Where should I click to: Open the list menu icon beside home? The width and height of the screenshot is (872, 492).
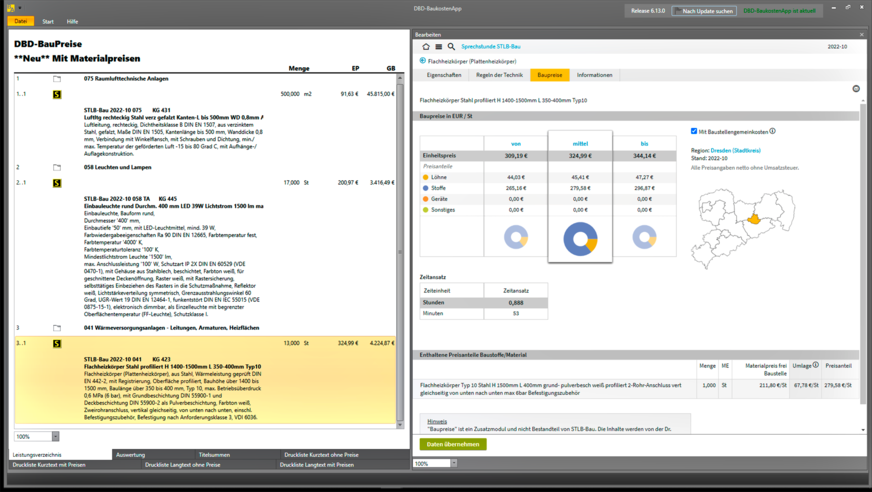tap(438, 47)
